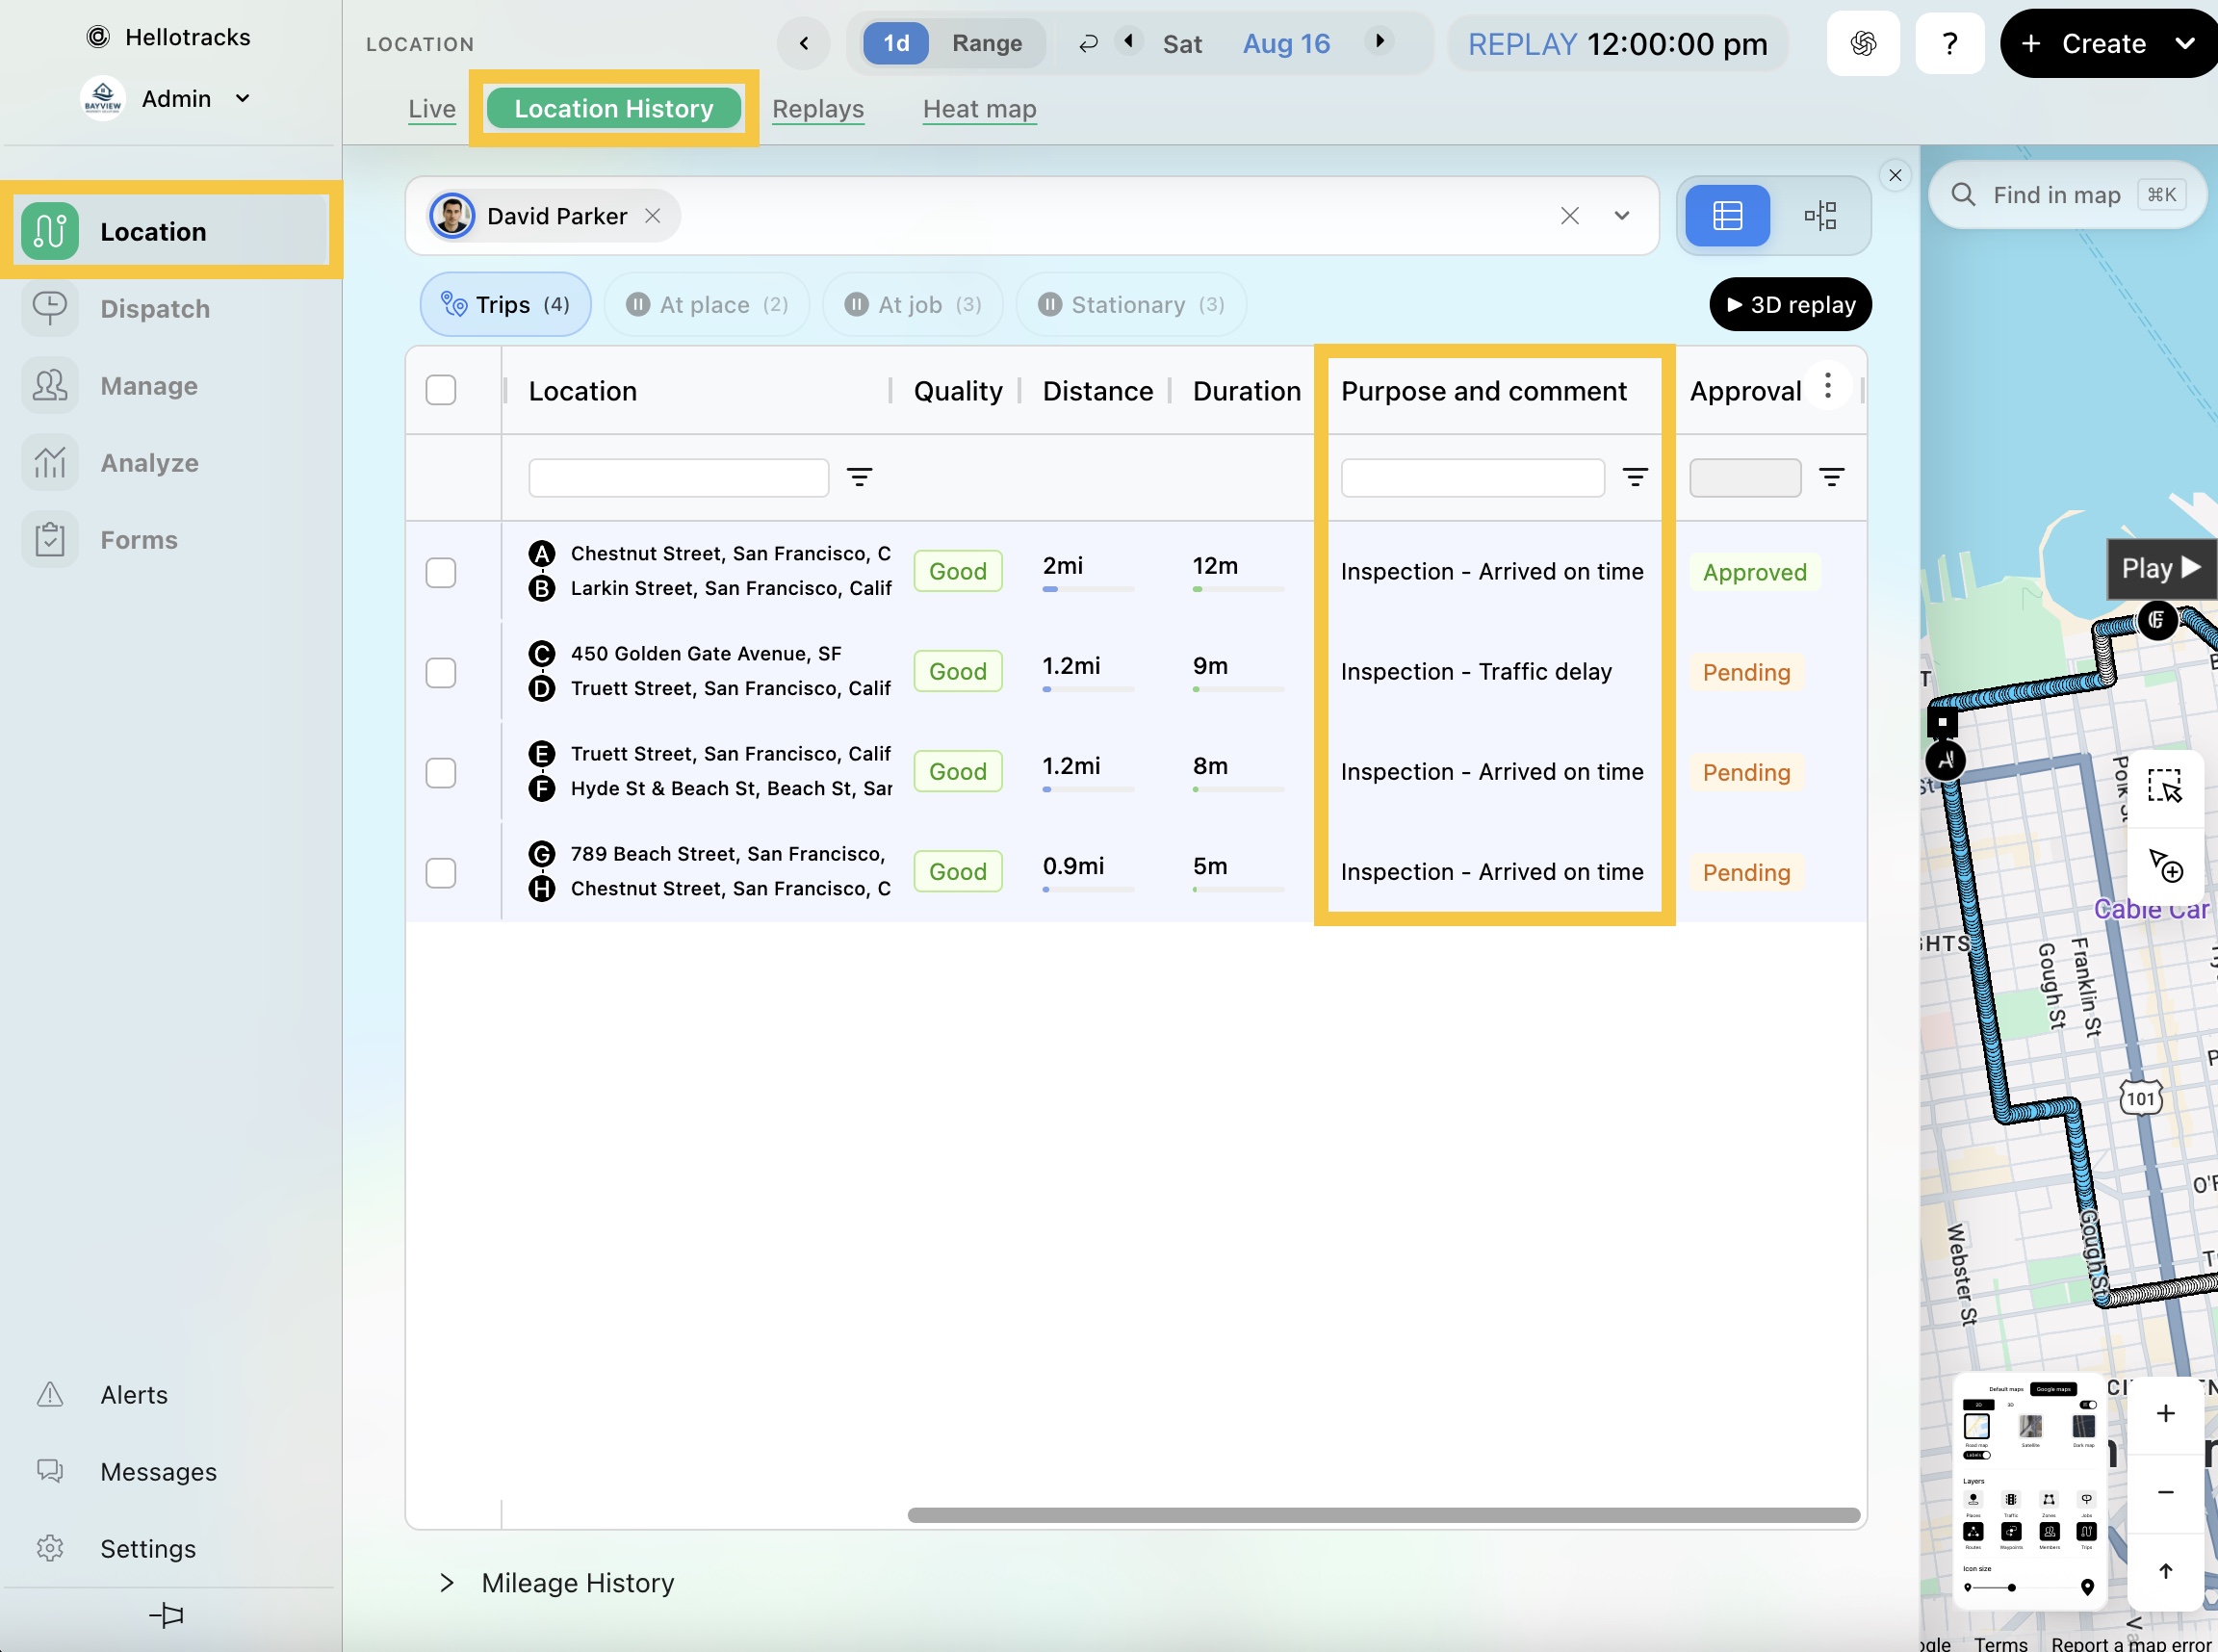Switch to timeline view icon

click(1820, 215)
